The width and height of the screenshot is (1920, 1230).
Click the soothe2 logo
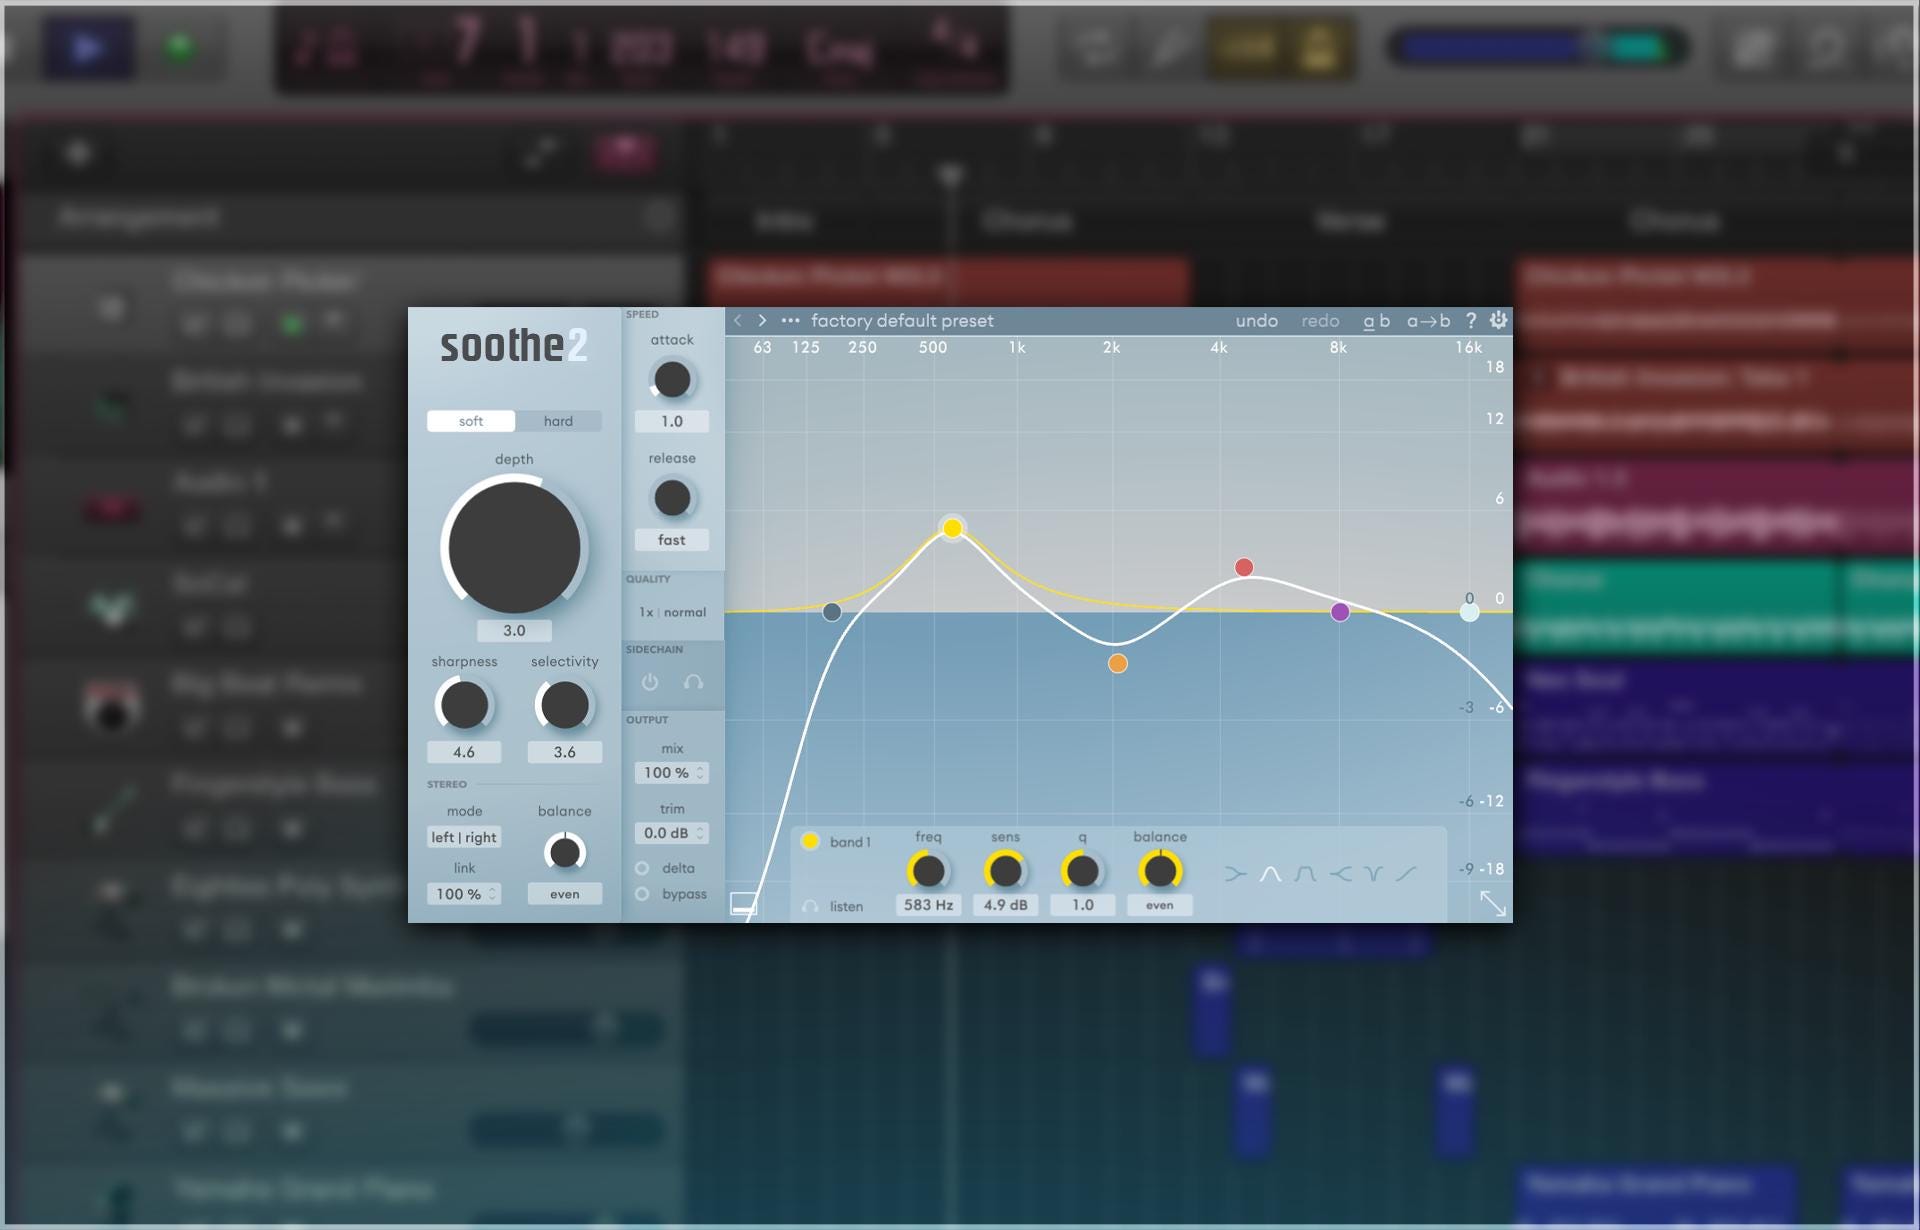click(514, 346)
